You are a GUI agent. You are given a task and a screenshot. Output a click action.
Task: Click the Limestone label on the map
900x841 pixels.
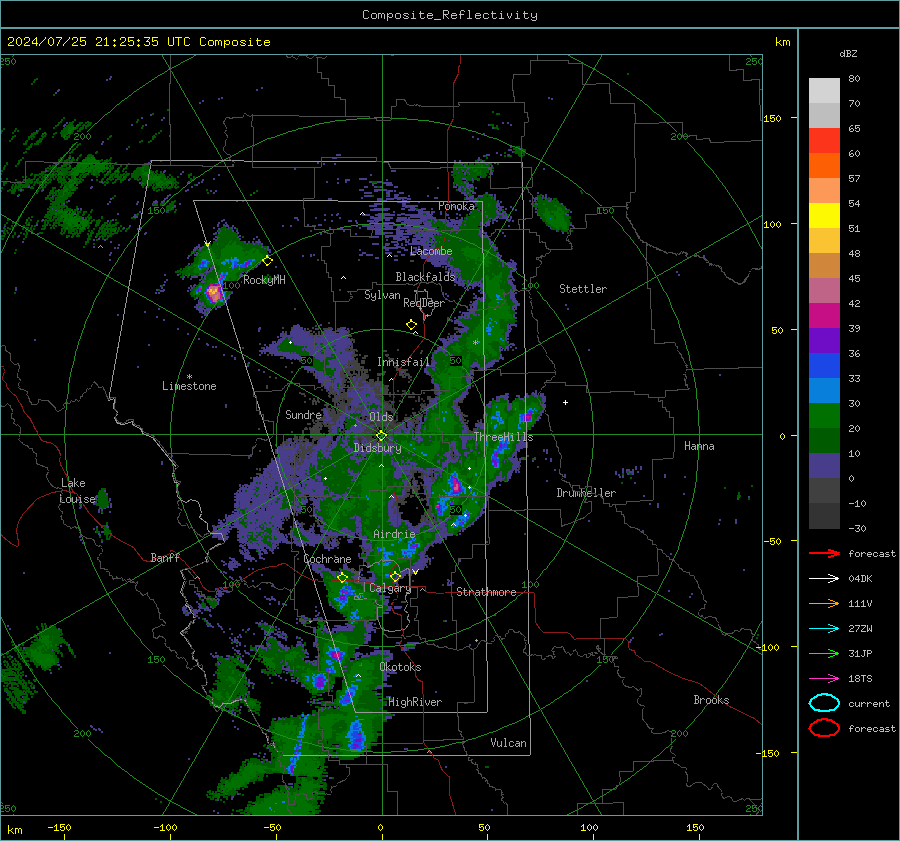click(189, 386)
